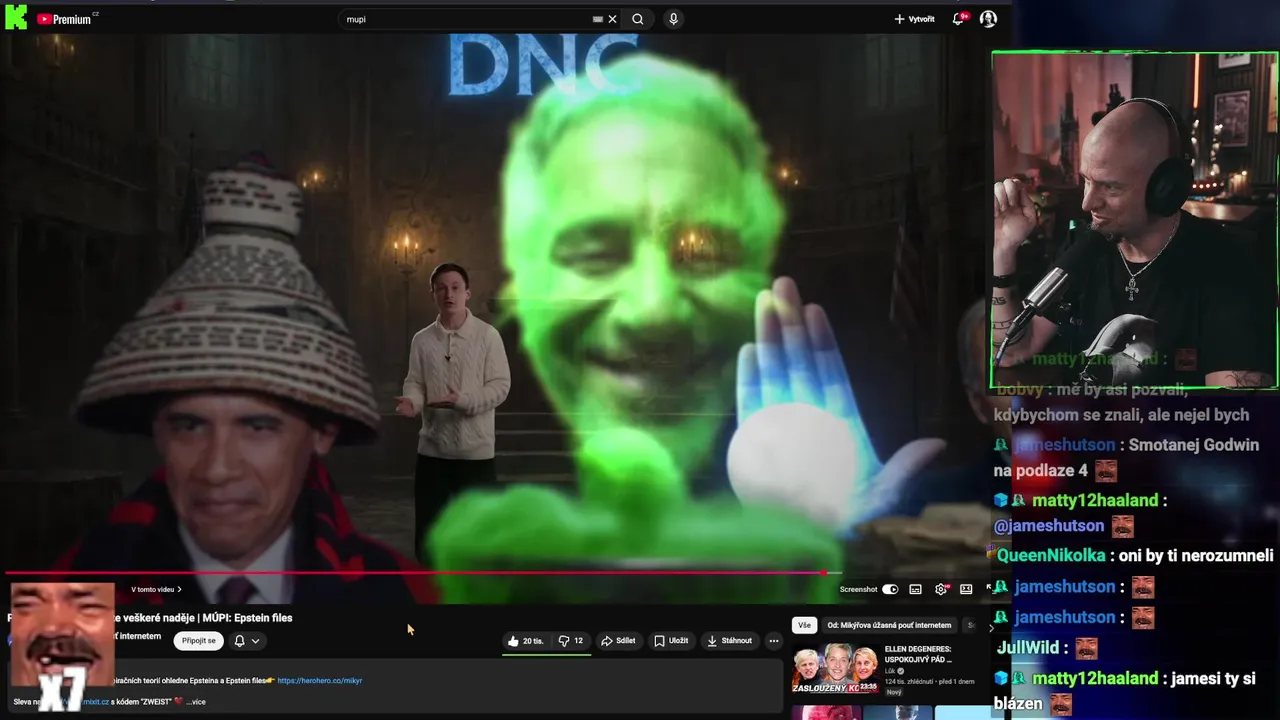The image size is (1280, 720).
Task: Clear the search text with the X
Action: click(613, 19)
